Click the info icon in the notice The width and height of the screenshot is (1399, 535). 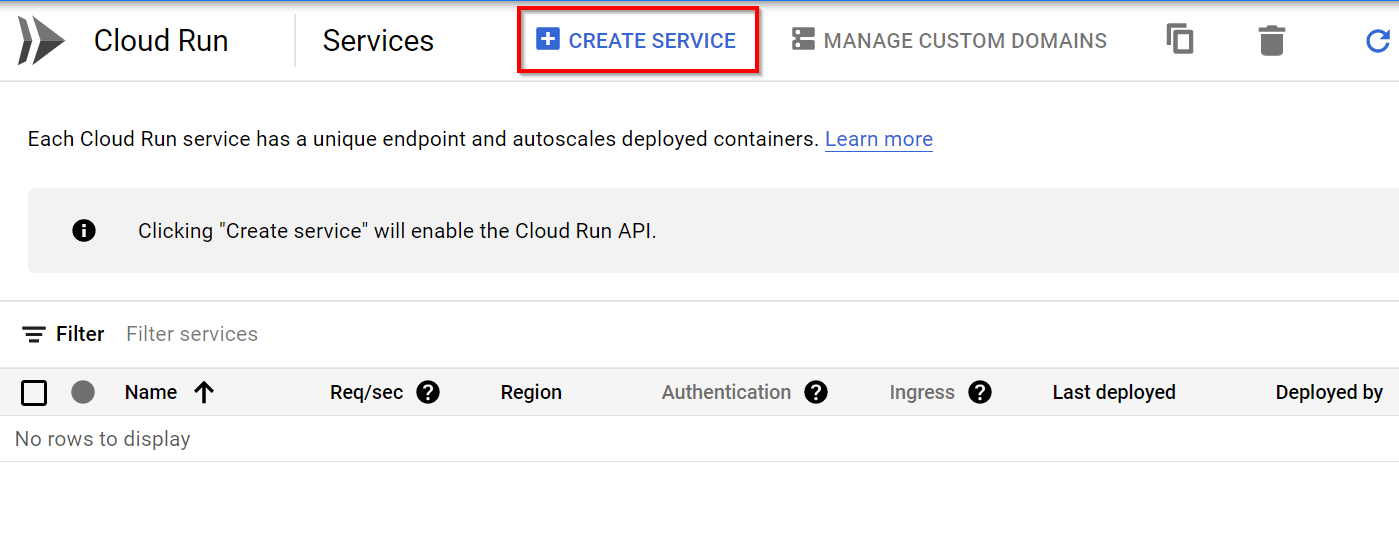84,231
